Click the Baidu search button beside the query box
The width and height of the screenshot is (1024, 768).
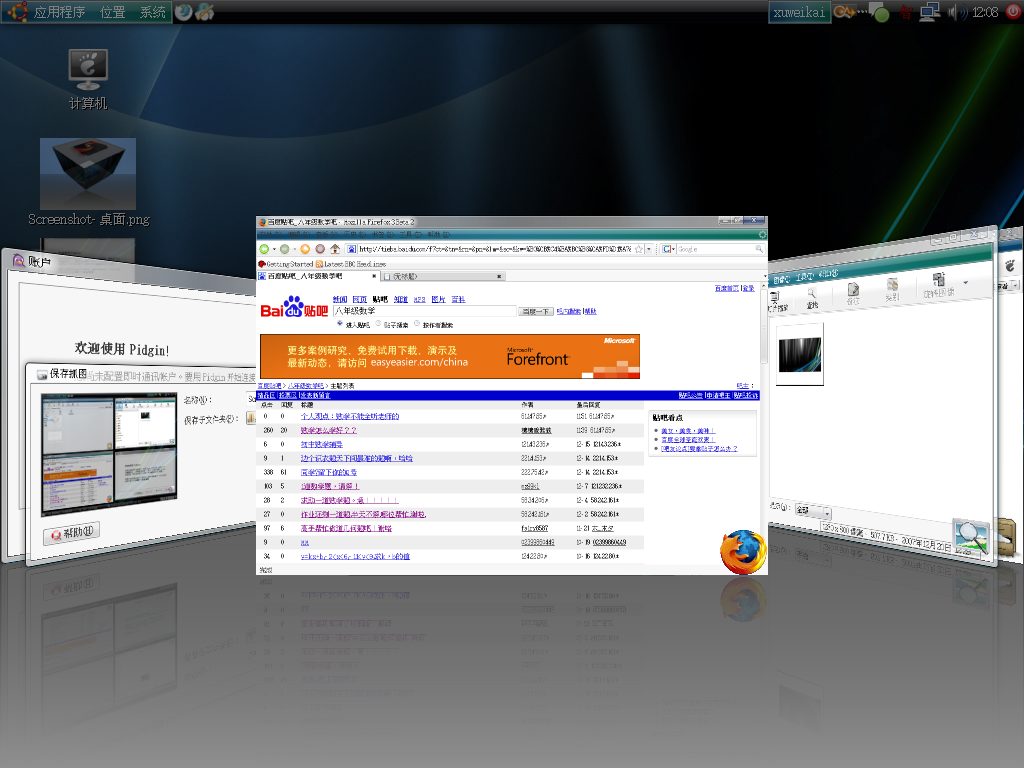click(536, 312)
